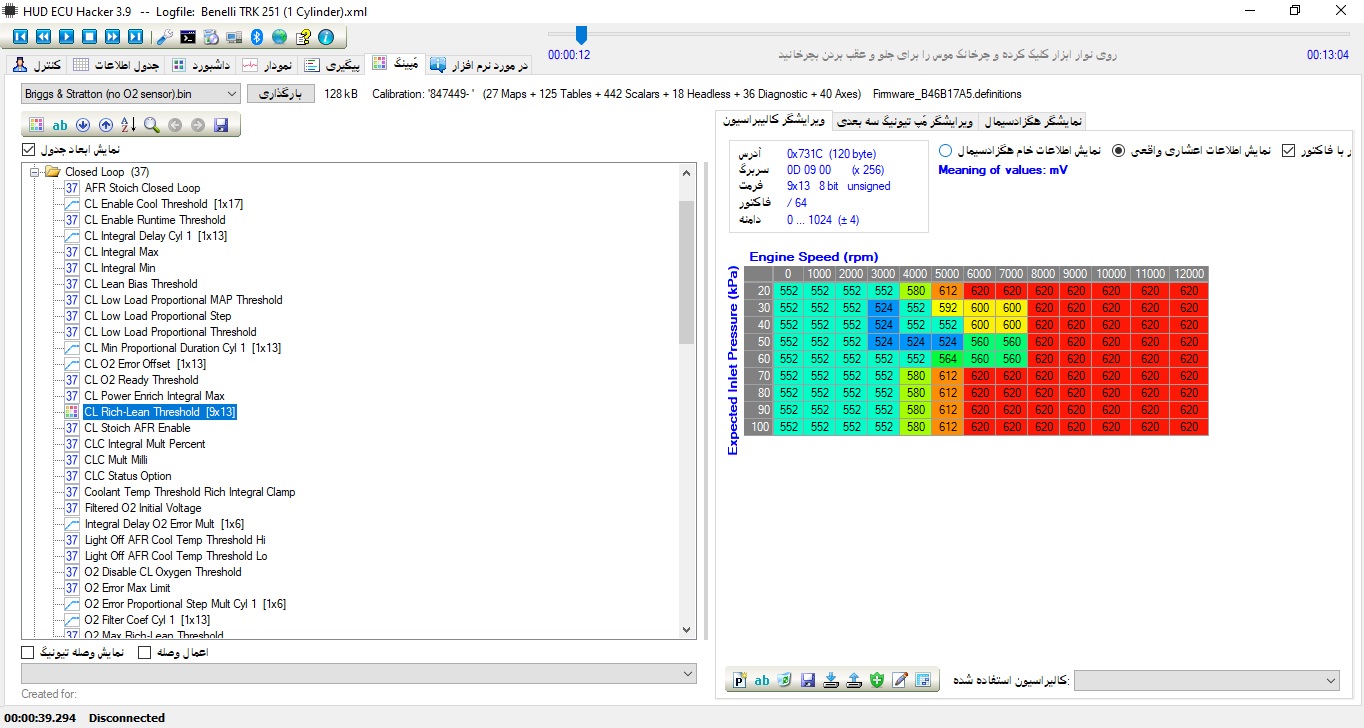Open the در مورد نرم افزار tab
The width and height of the screenshot is (1364, 728).
479,65
